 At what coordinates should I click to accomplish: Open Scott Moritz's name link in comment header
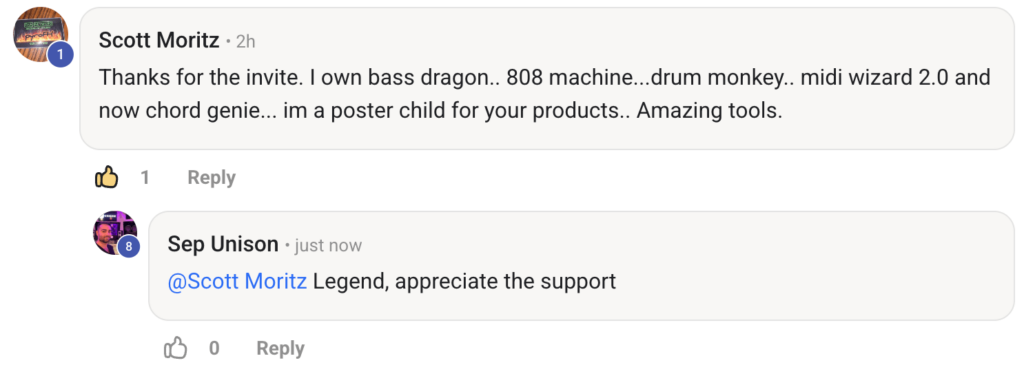[159, 40]
